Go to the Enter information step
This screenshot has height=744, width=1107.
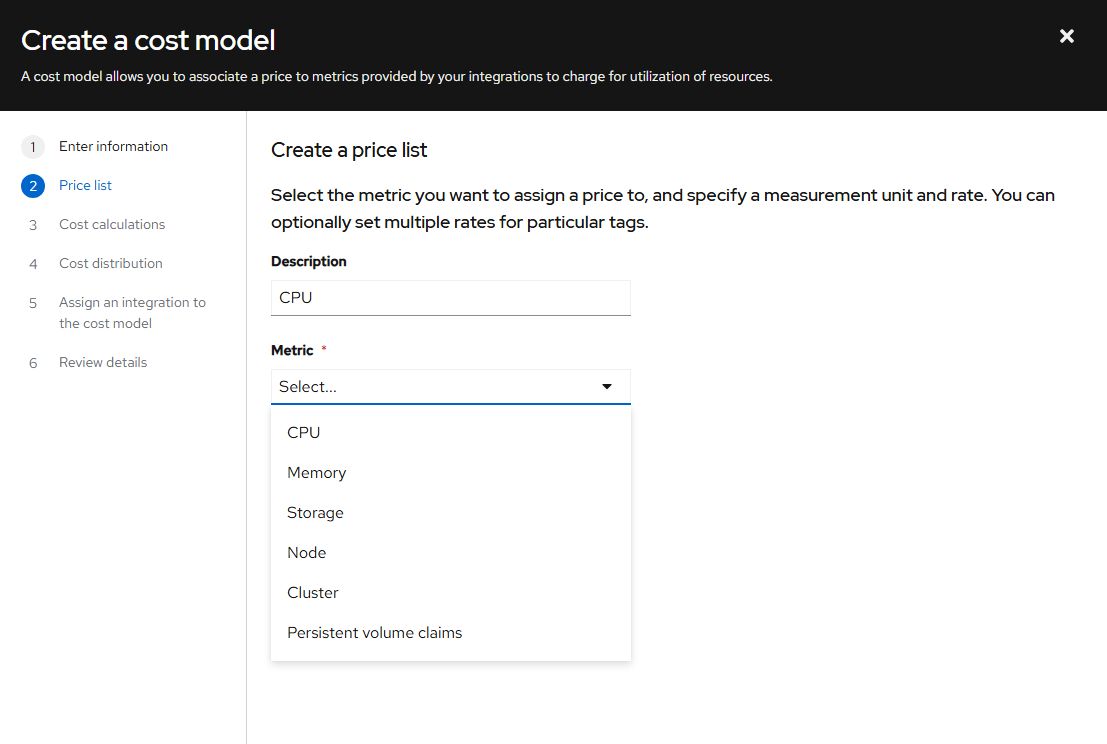[113, 147]
